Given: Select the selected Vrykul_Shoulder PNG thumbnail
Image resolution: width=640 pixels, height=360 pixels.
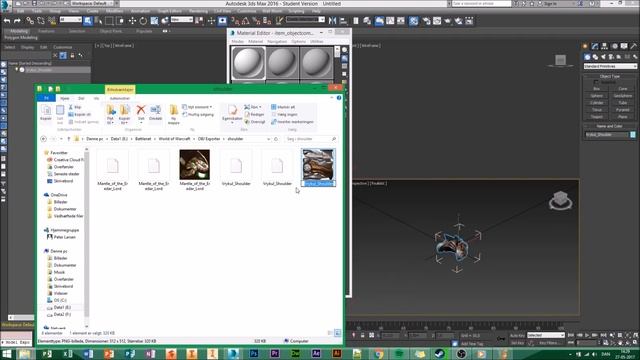Looking at the screenshot, I should click(x=318, y=164).
